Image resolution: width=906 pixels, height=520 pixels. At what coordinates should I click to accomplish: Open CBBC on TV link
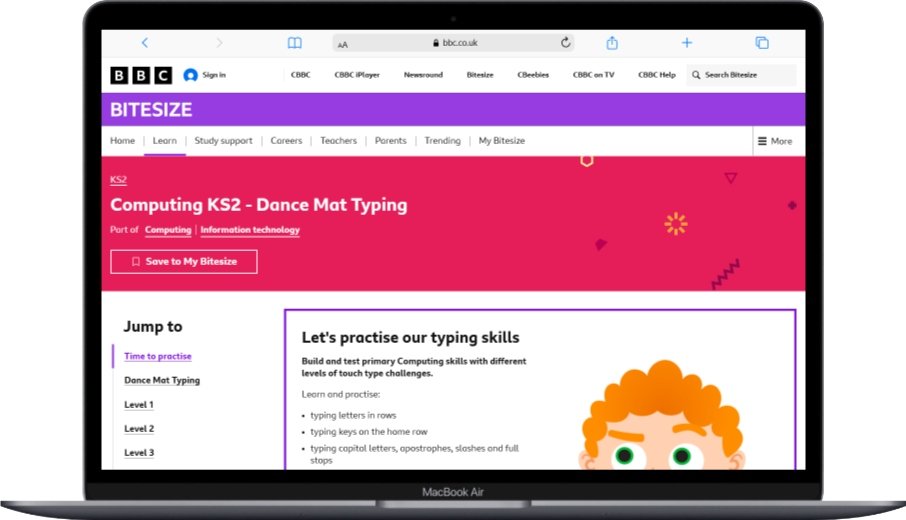(x=593, y=75)
